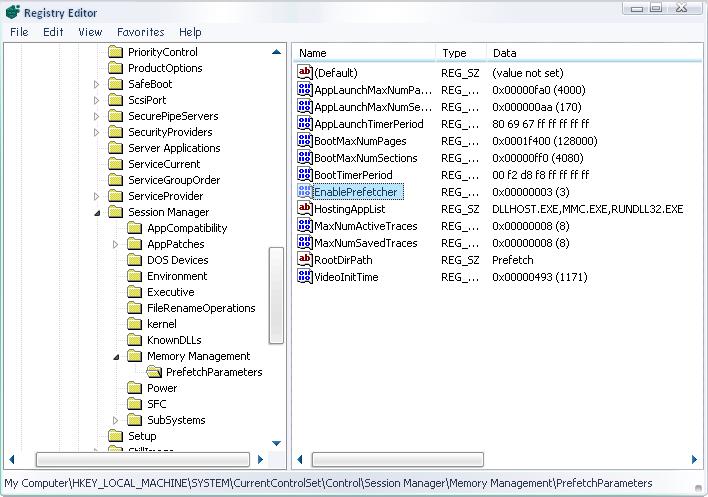Sort by the Type column header
The image size is (708, 497).
[461, 53]
